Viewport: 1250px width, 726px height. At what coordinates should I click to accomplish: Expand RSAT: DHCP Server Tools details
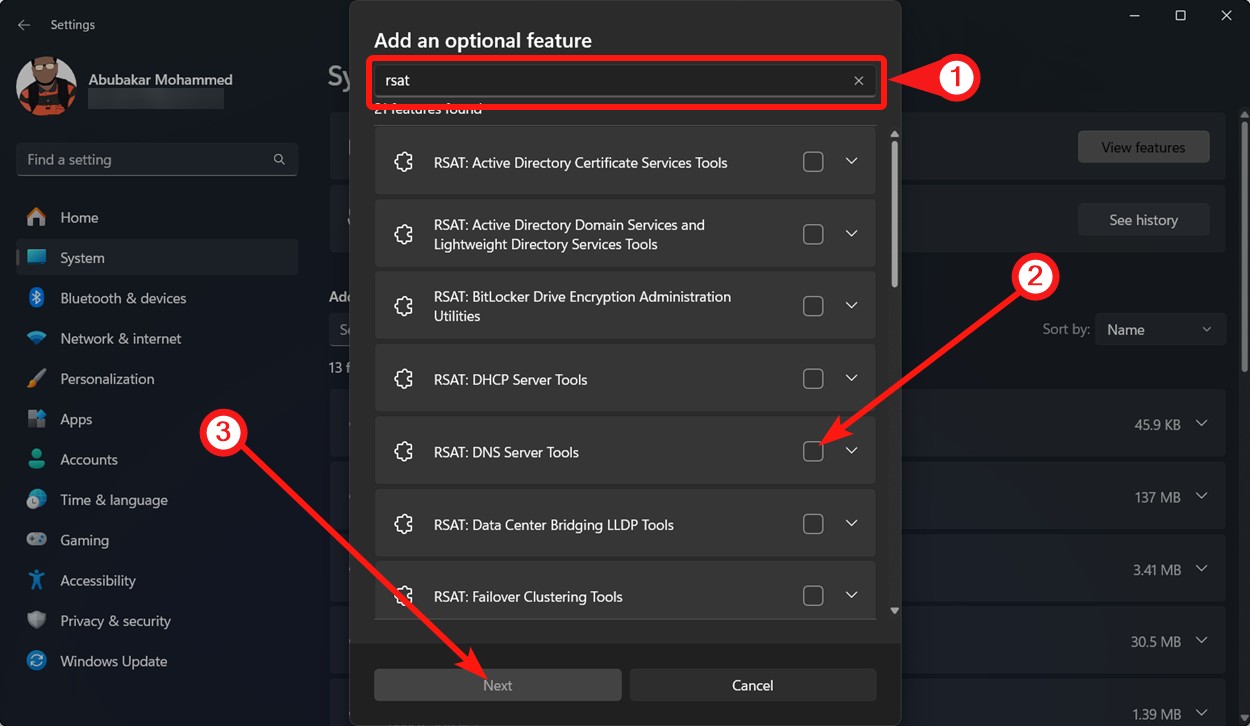click(851, 378)
